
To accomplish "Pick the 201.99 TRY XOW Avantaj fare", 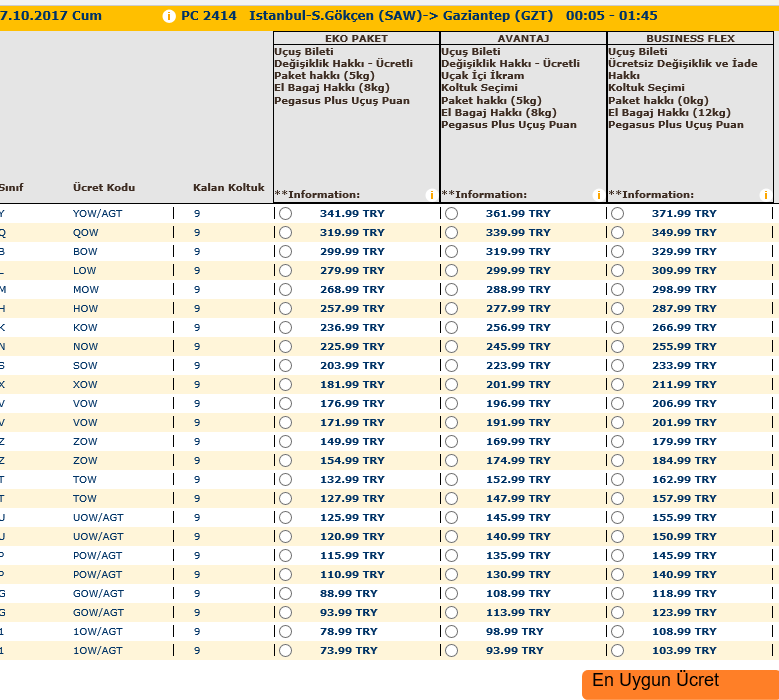I will pos(452,385).
